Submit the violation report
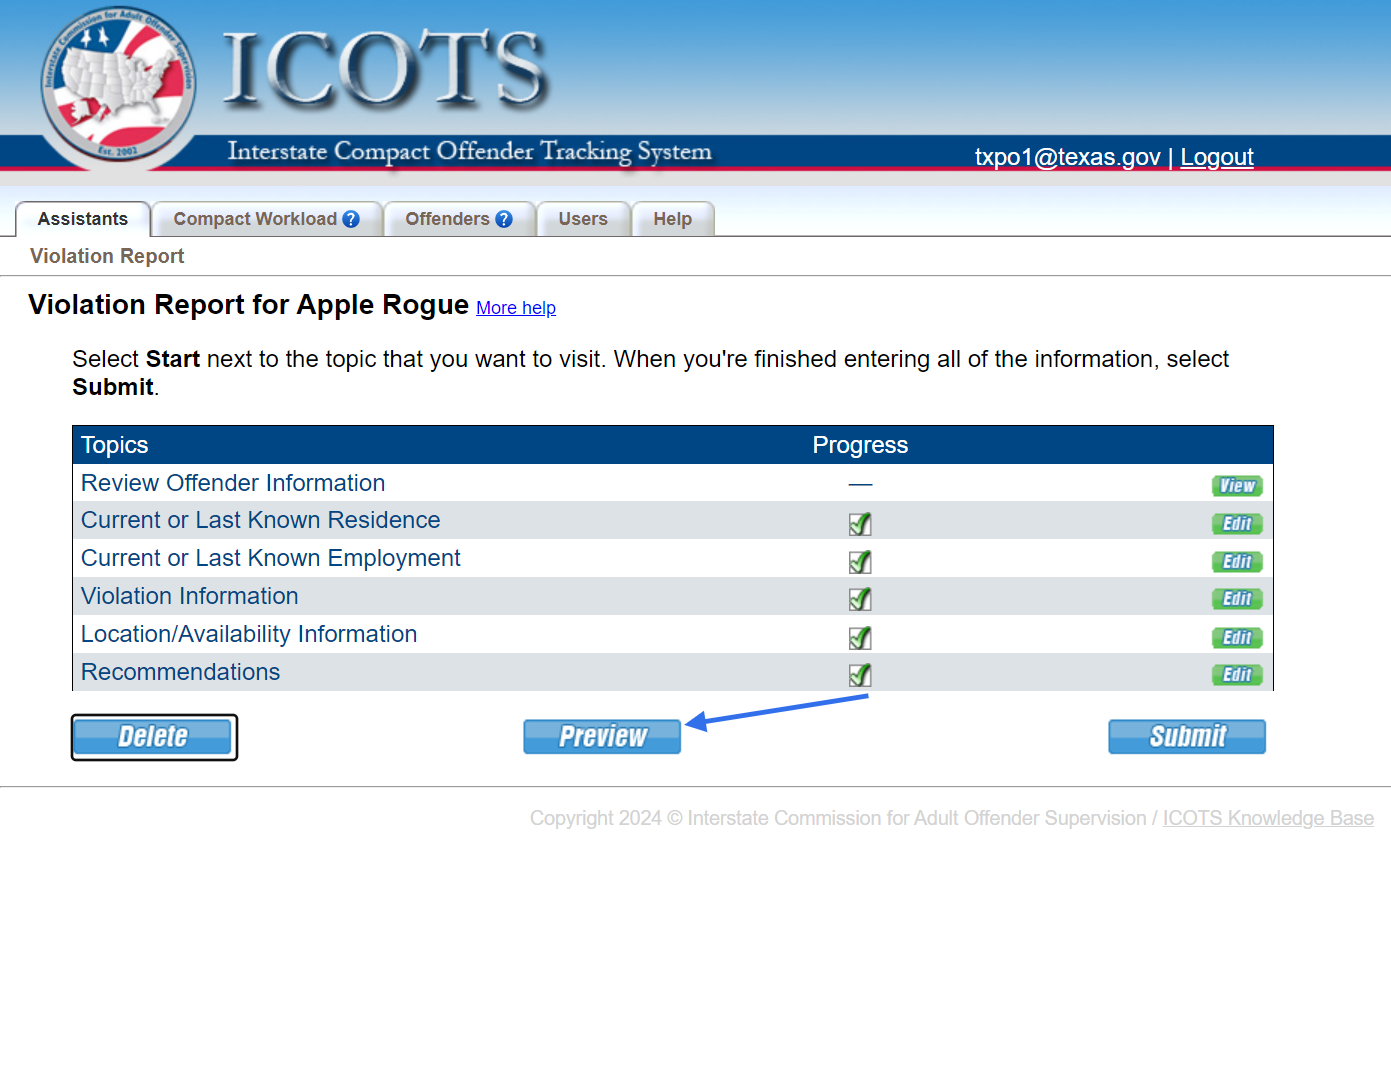This screenshot has width=1391, height=1065. tap(1187, 737)
